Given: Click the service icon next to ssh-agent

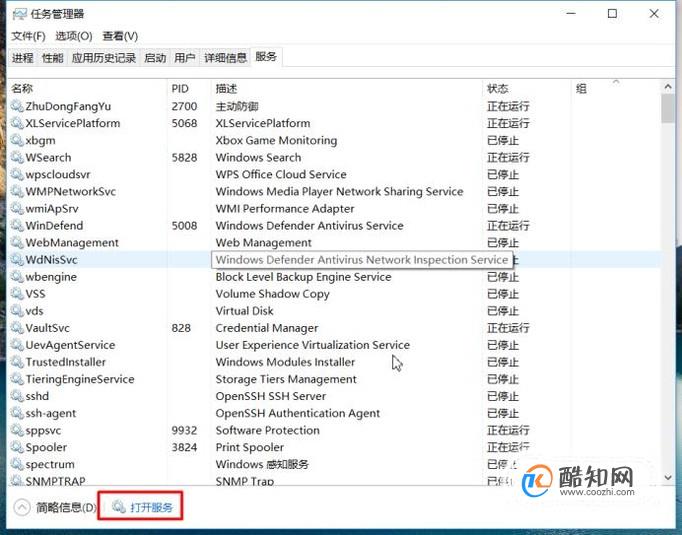Looking at the screenshot, I should coord(17,413).
